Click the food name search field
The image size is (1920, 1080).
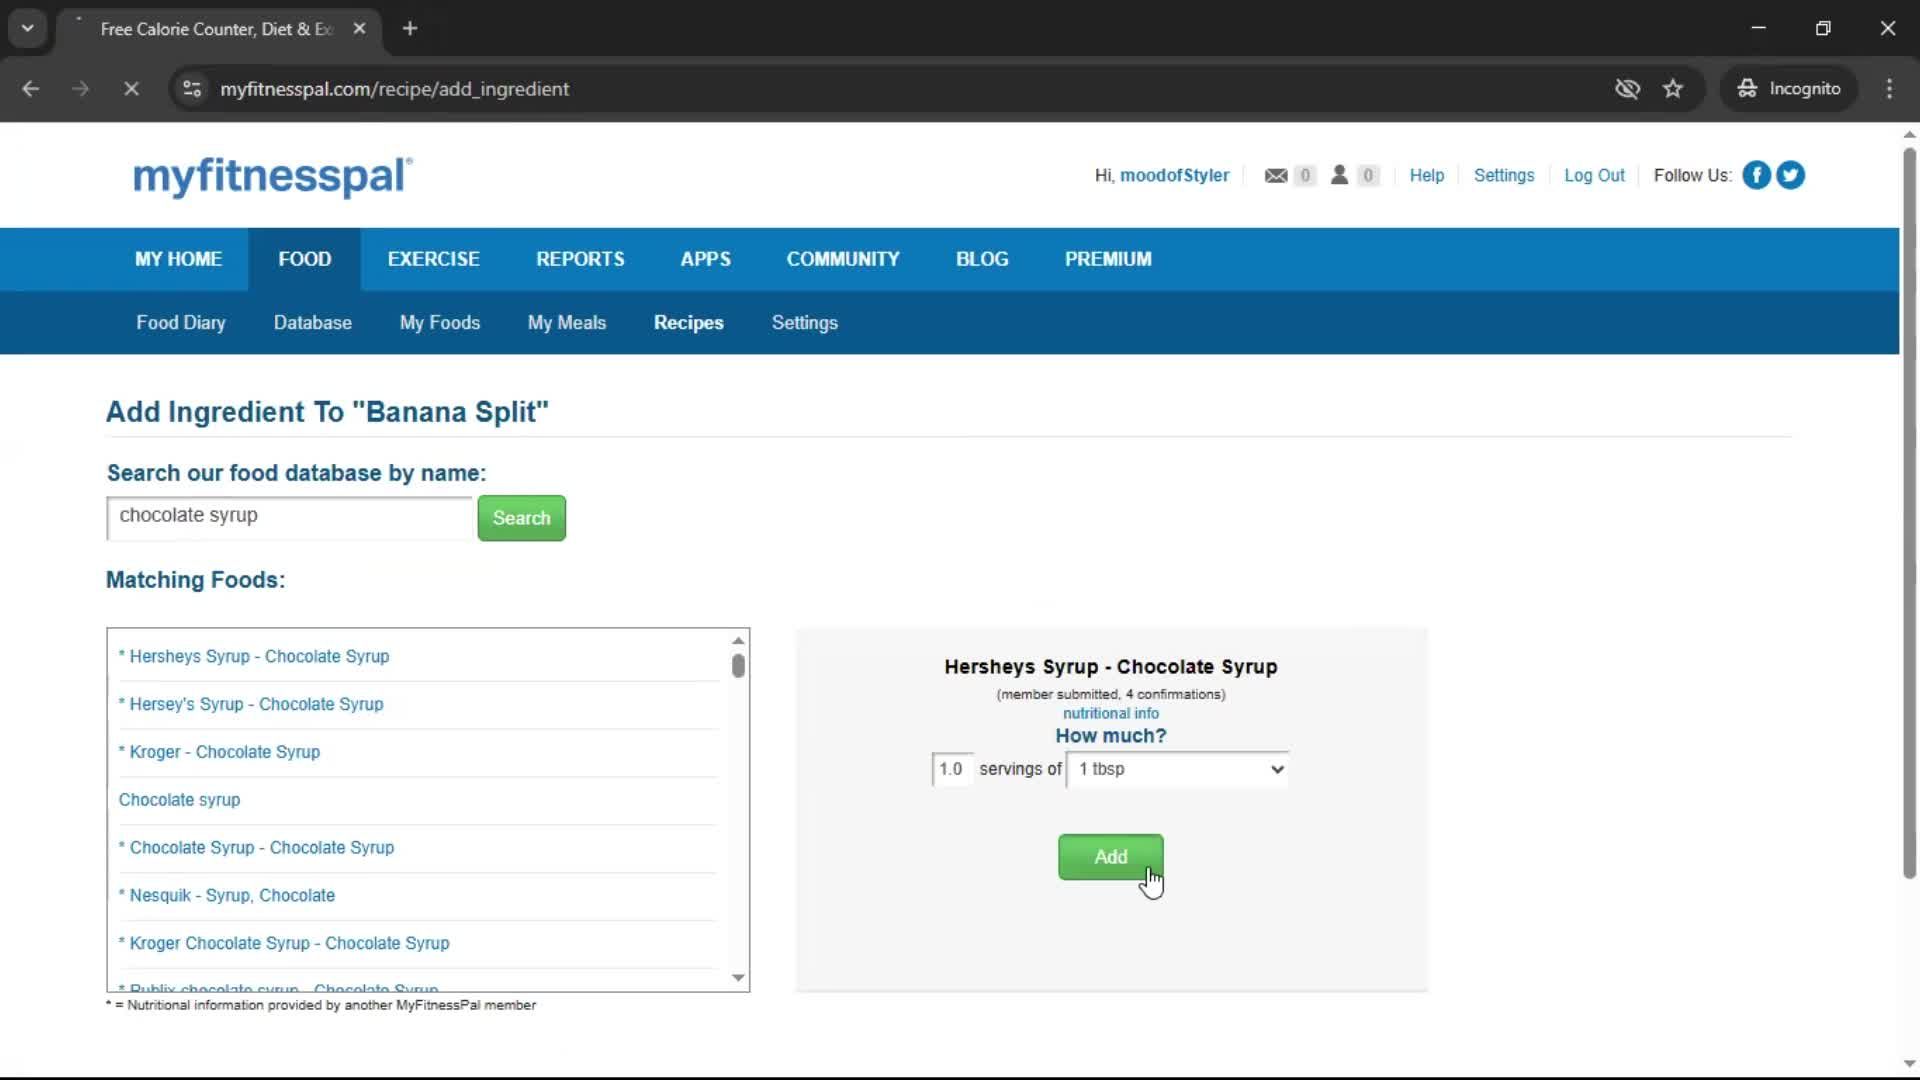coord(289,517)
